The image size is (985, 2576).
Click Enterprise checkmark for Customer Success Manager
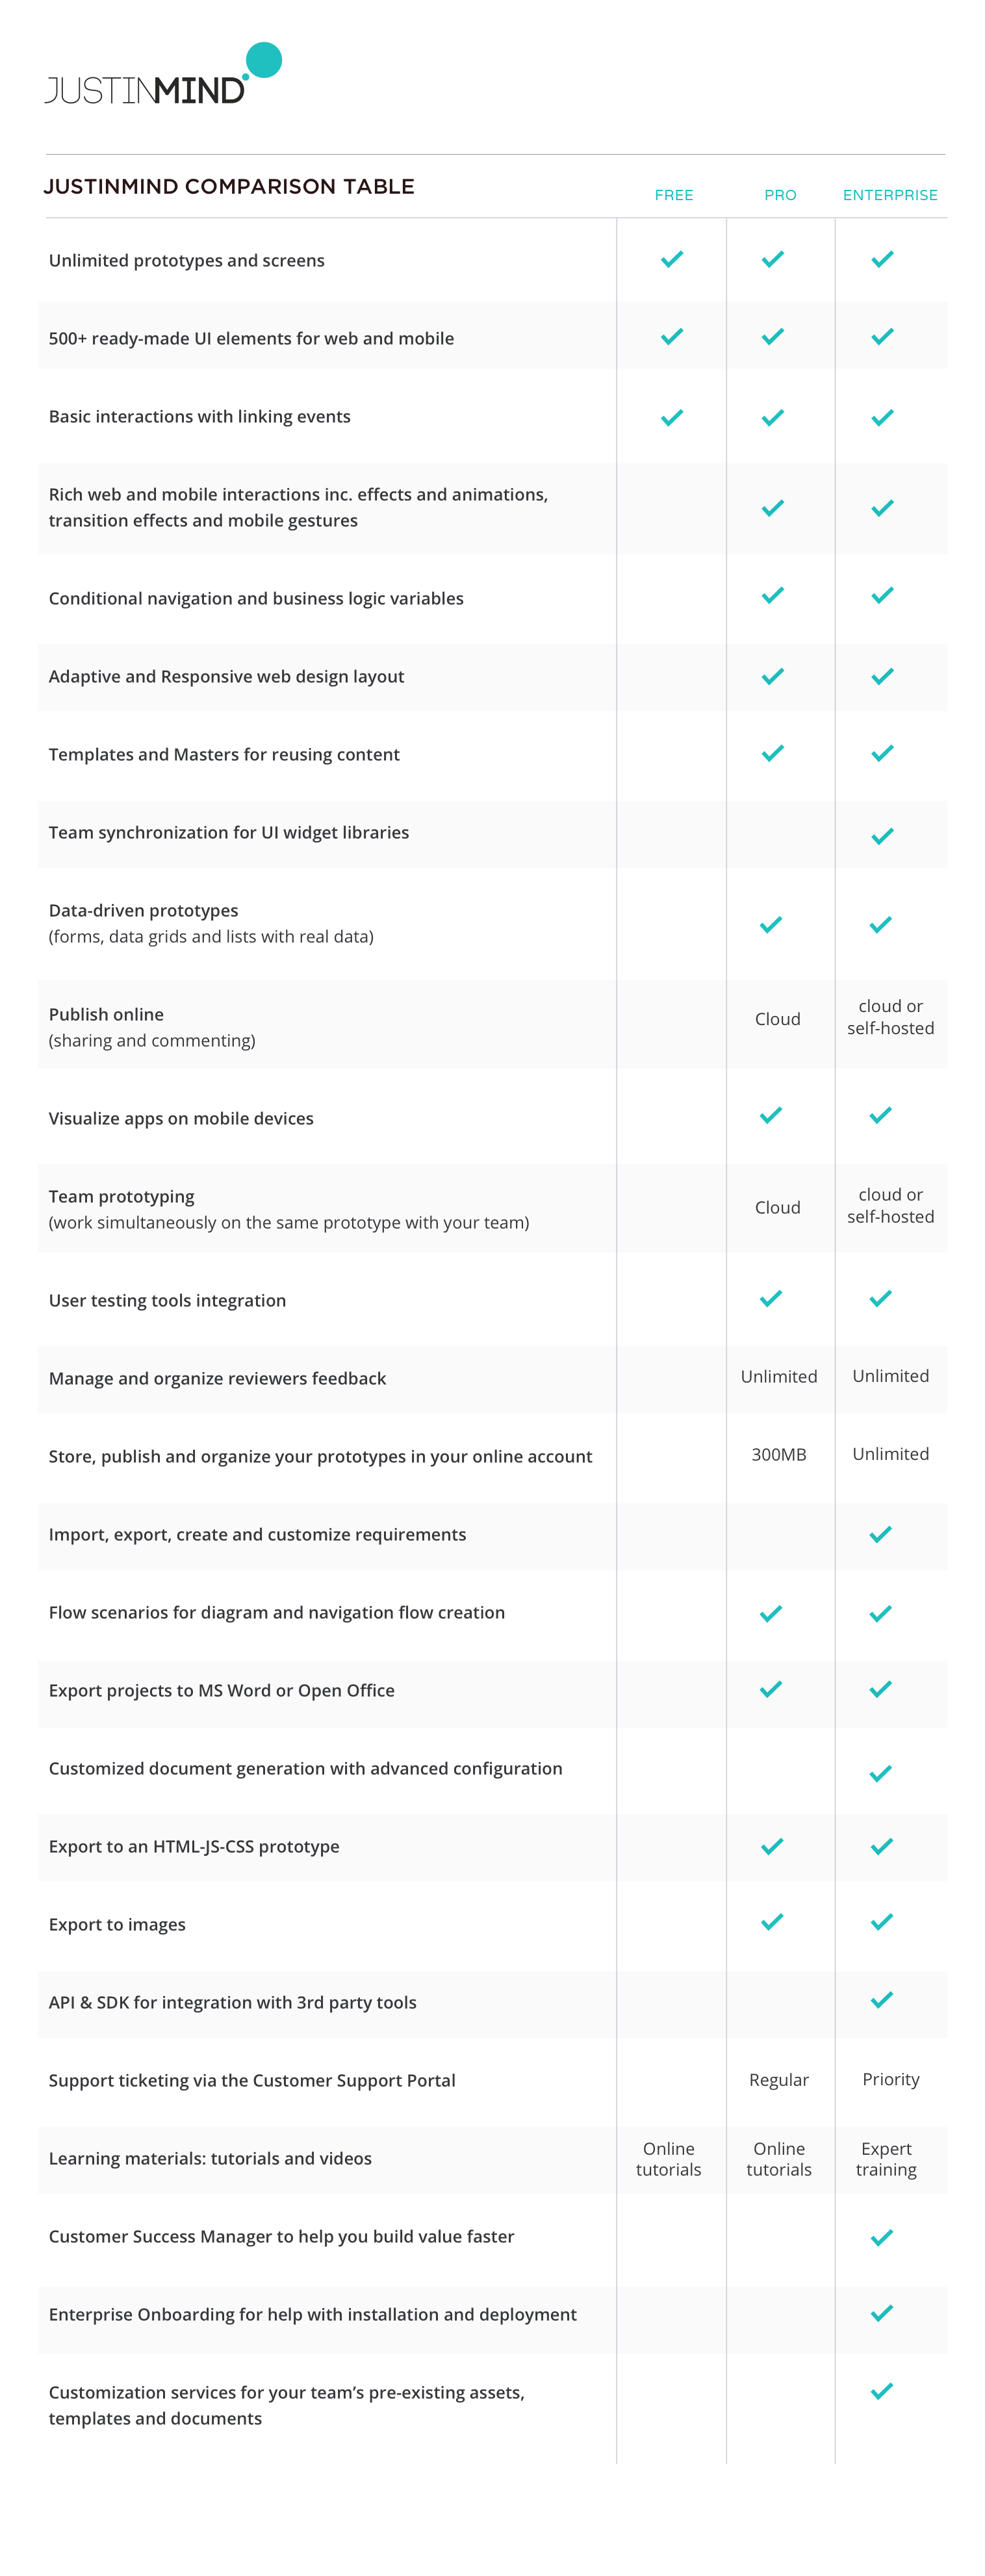pyautogui.click(x=881, y=2237)
